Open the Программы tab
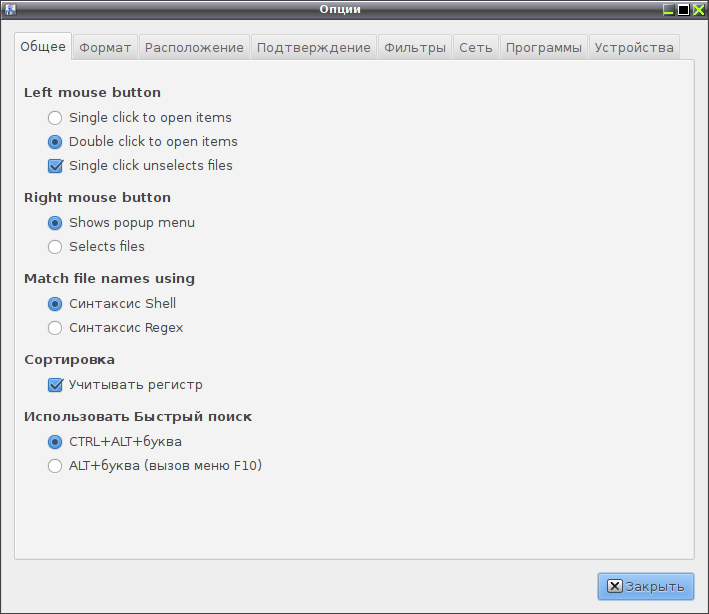The image size is (709, 614). pos(544,47)
